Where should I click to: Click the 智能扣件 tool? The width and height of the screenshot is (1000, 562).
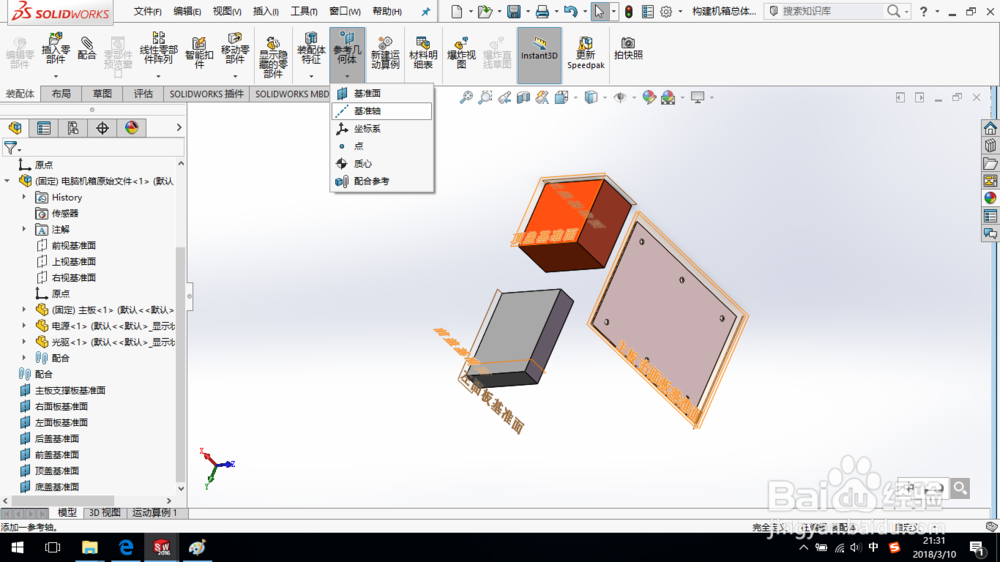[x=199, y=52]
